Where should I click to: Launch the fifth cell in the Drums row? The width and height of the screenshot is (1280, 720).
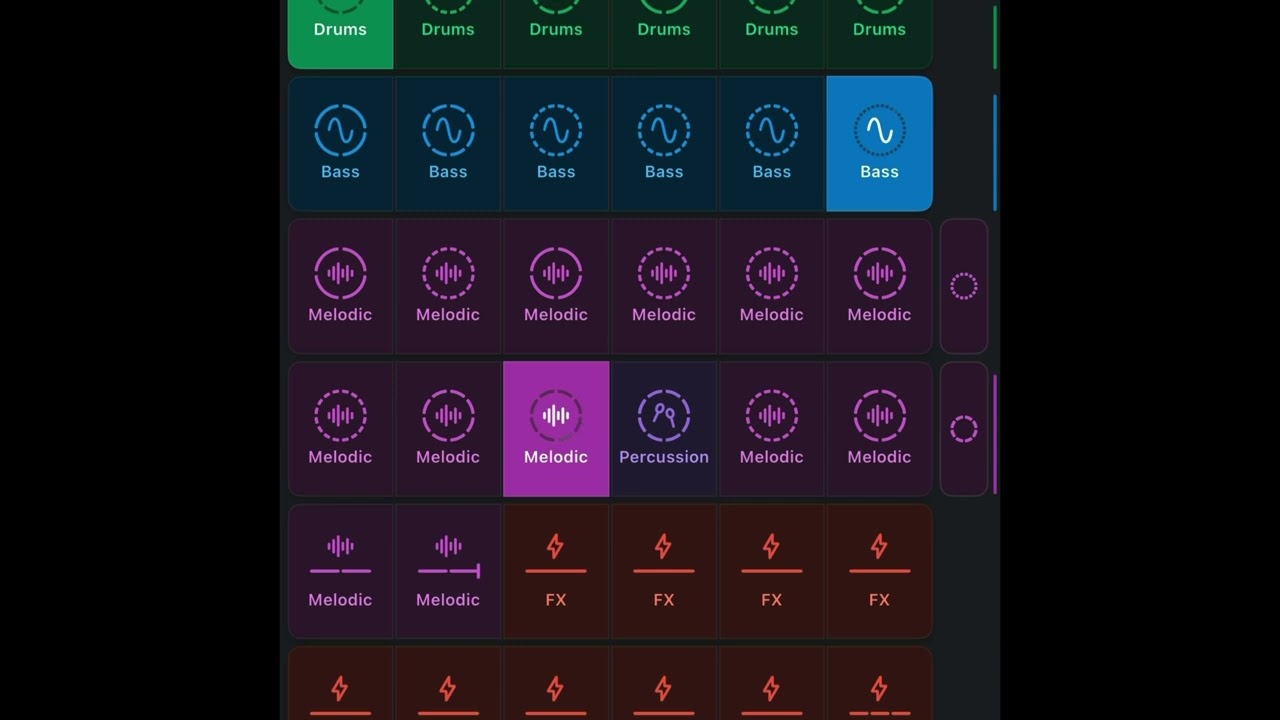click(772, 34)
